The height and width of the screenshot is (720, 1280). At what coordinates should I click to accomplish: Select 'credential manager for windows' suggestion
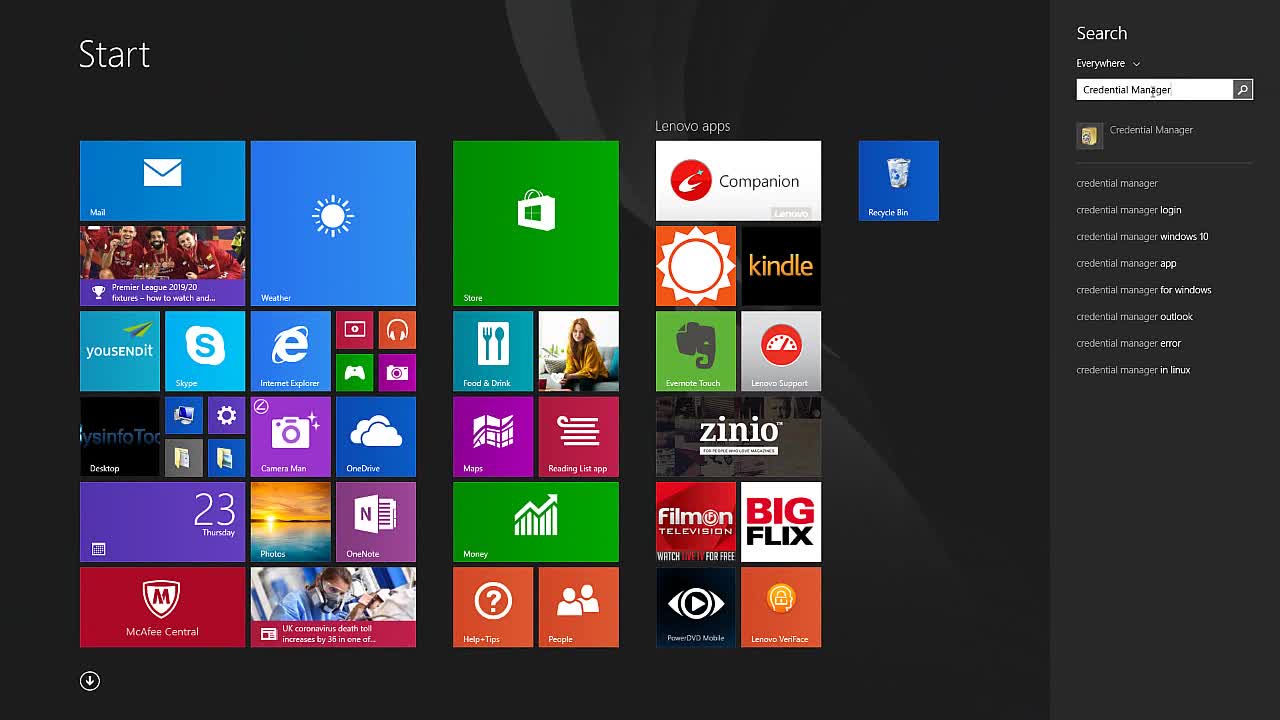click(1144, 290)
